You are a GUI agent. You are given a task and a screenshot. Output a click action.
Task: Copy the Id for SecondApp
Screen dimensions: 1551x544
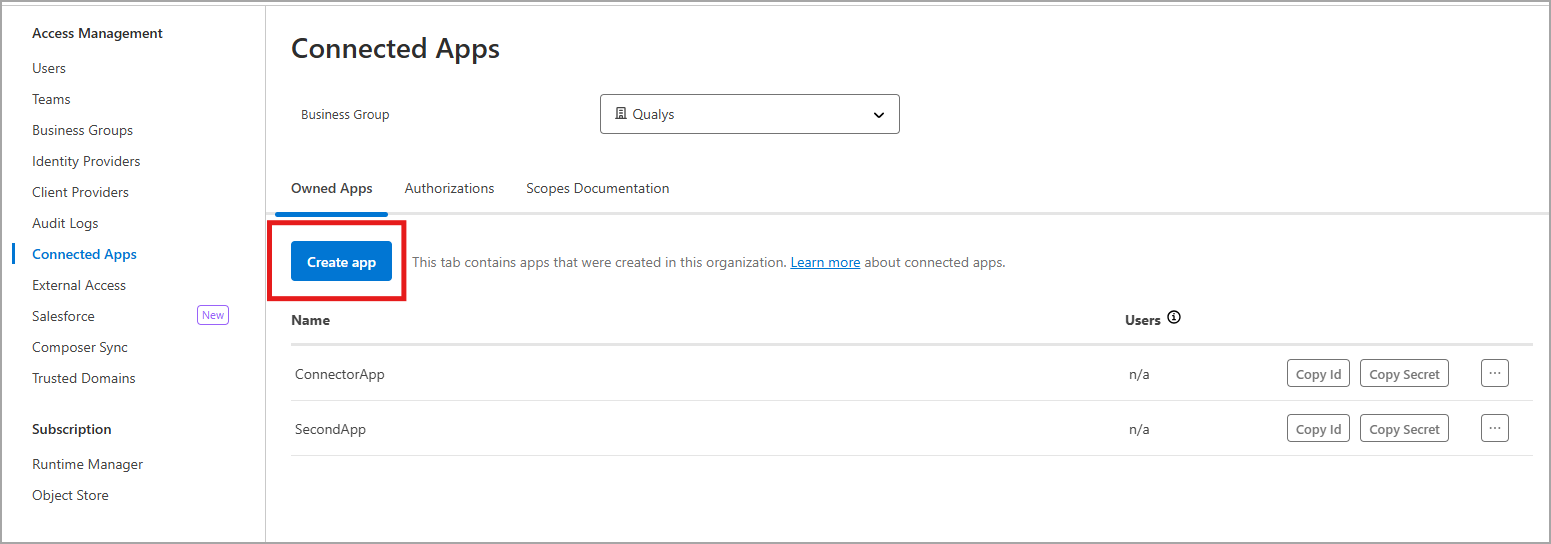pos(1317,429)
